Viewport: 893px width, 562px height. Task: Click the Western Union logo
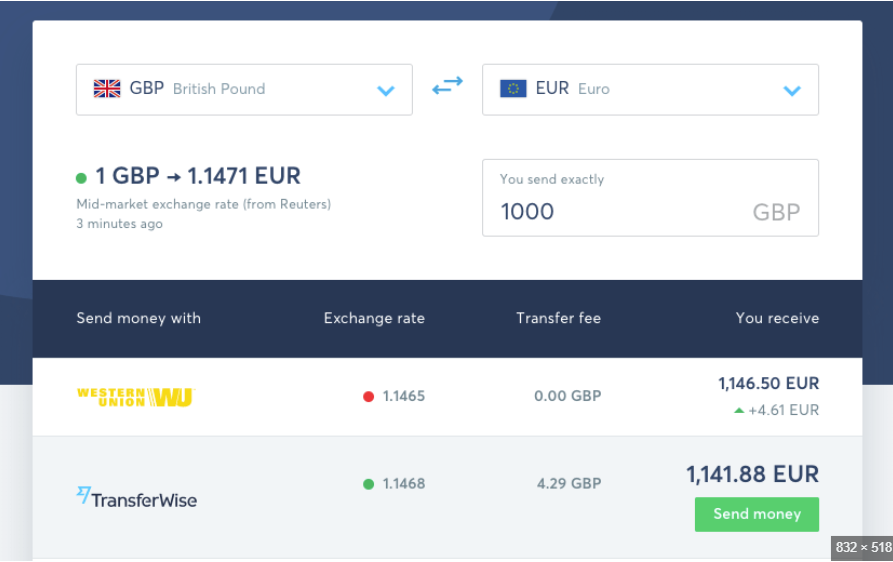(135, 397)
